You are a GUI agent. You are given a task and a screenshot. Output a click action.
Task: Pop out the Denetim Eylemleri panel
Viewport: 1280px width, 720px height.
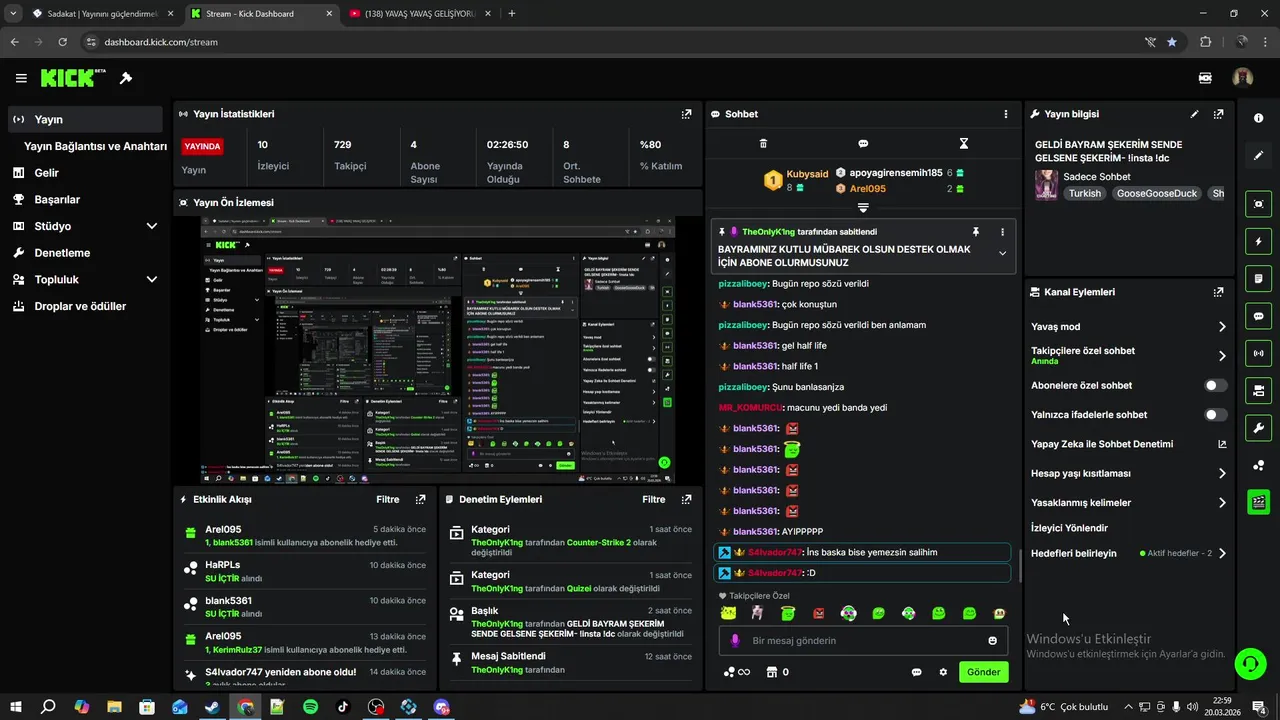pyautogui.click(x=686, y=499)
